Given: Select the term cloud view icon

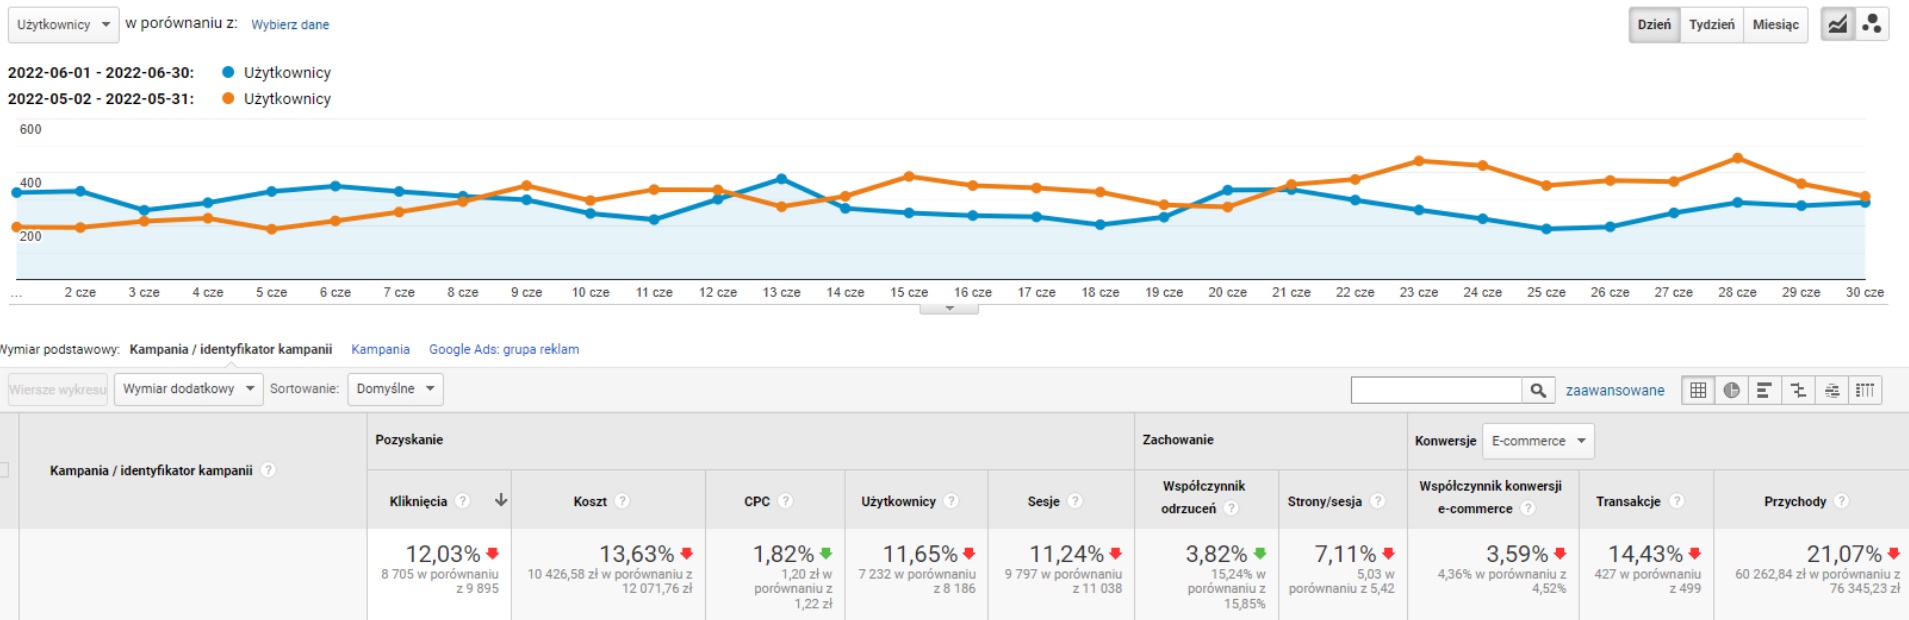Looking at the screenshot, I should [1832, 390].
